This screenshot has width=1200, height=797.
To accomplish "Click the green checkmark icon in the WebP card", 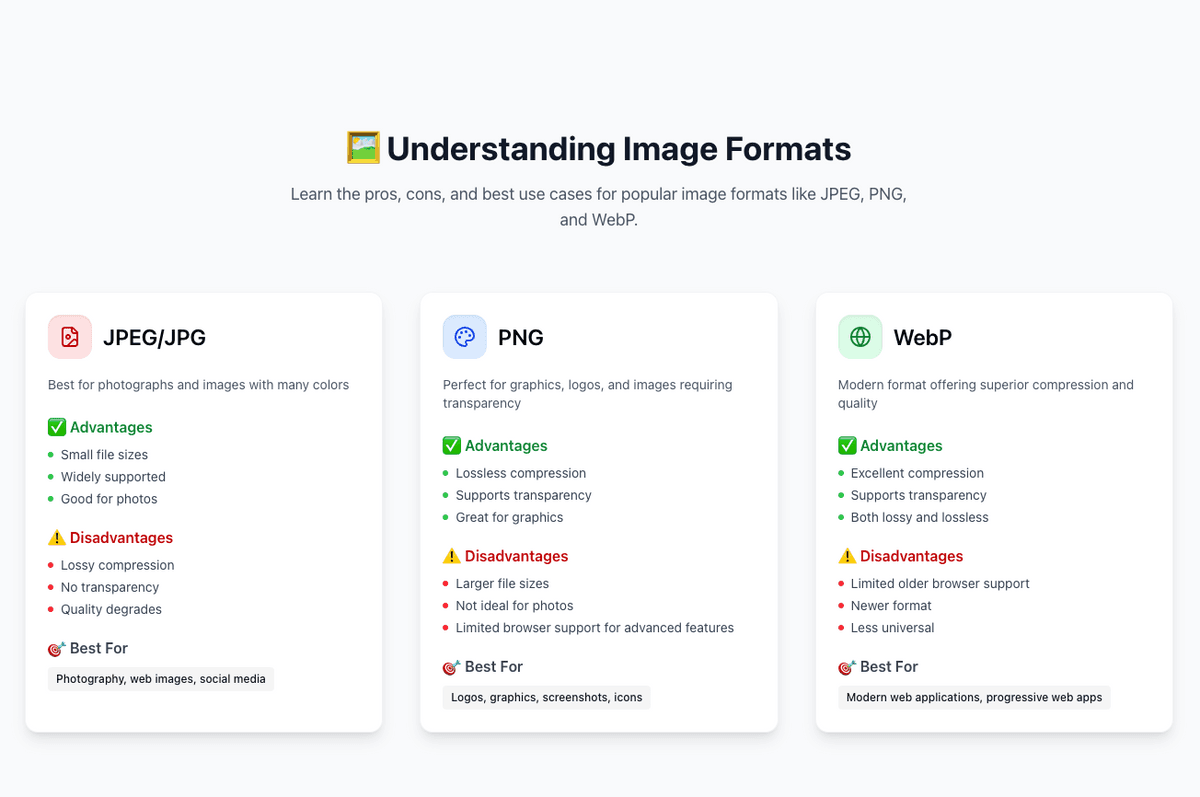I will point(847,446).
